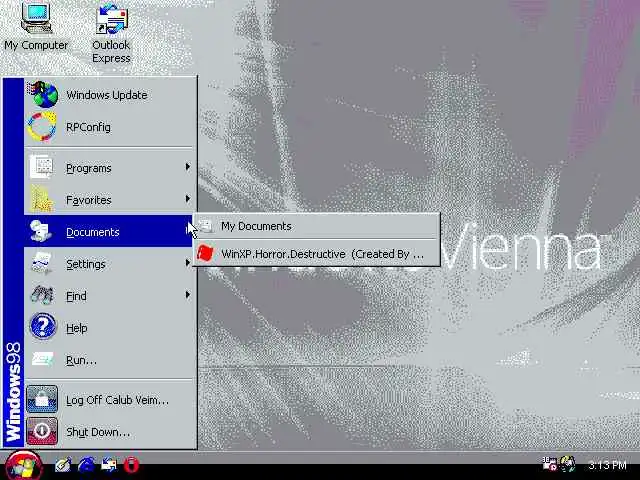
Task: Open My Documents from the submenu
Action: click(x=316, y=226)
